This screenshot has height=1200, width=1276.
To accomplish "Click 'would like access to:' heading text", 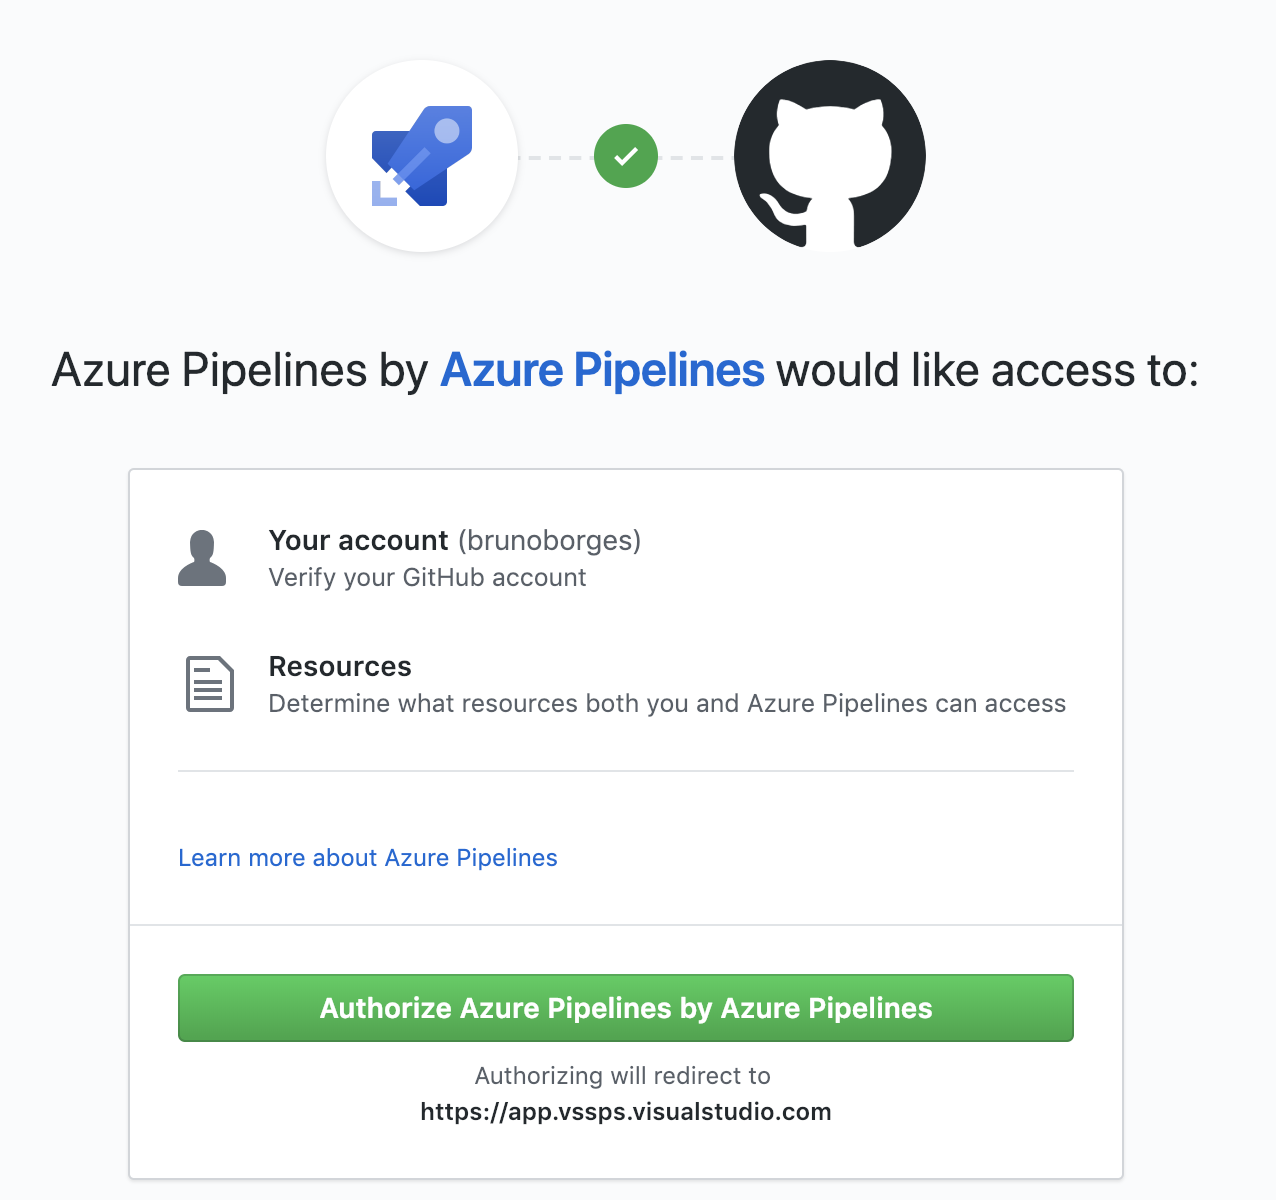I will [x=987, y=370].
